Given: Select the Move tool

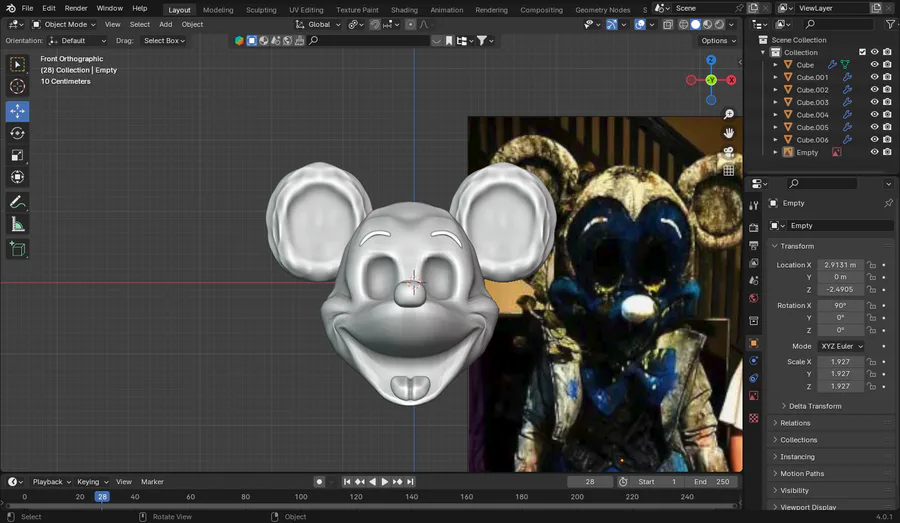Looking at the screenshot, I should (x=17, y=111).
